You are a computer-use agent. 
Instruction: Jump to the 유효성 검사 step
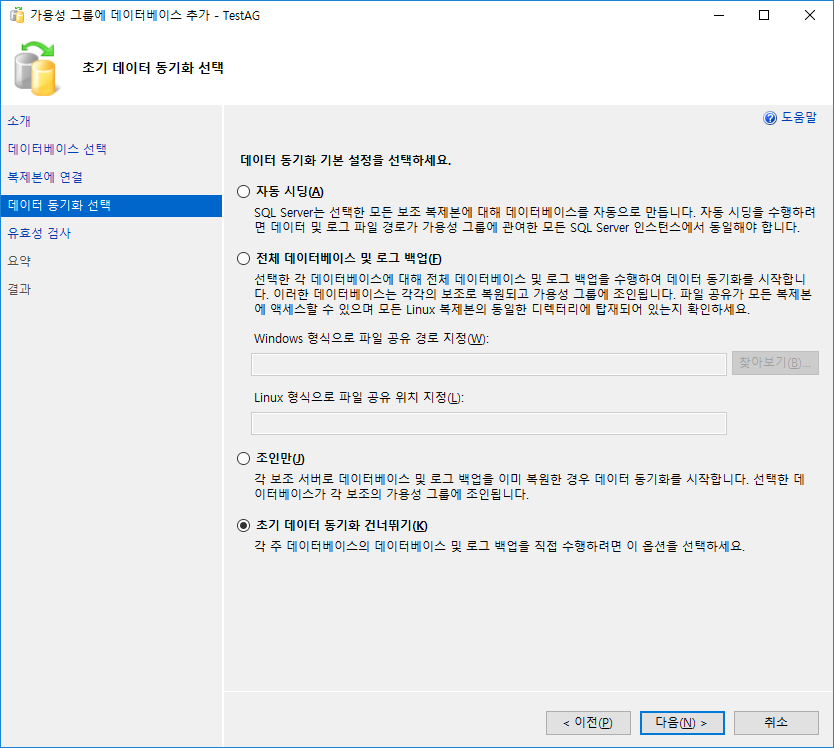[39, 233]
